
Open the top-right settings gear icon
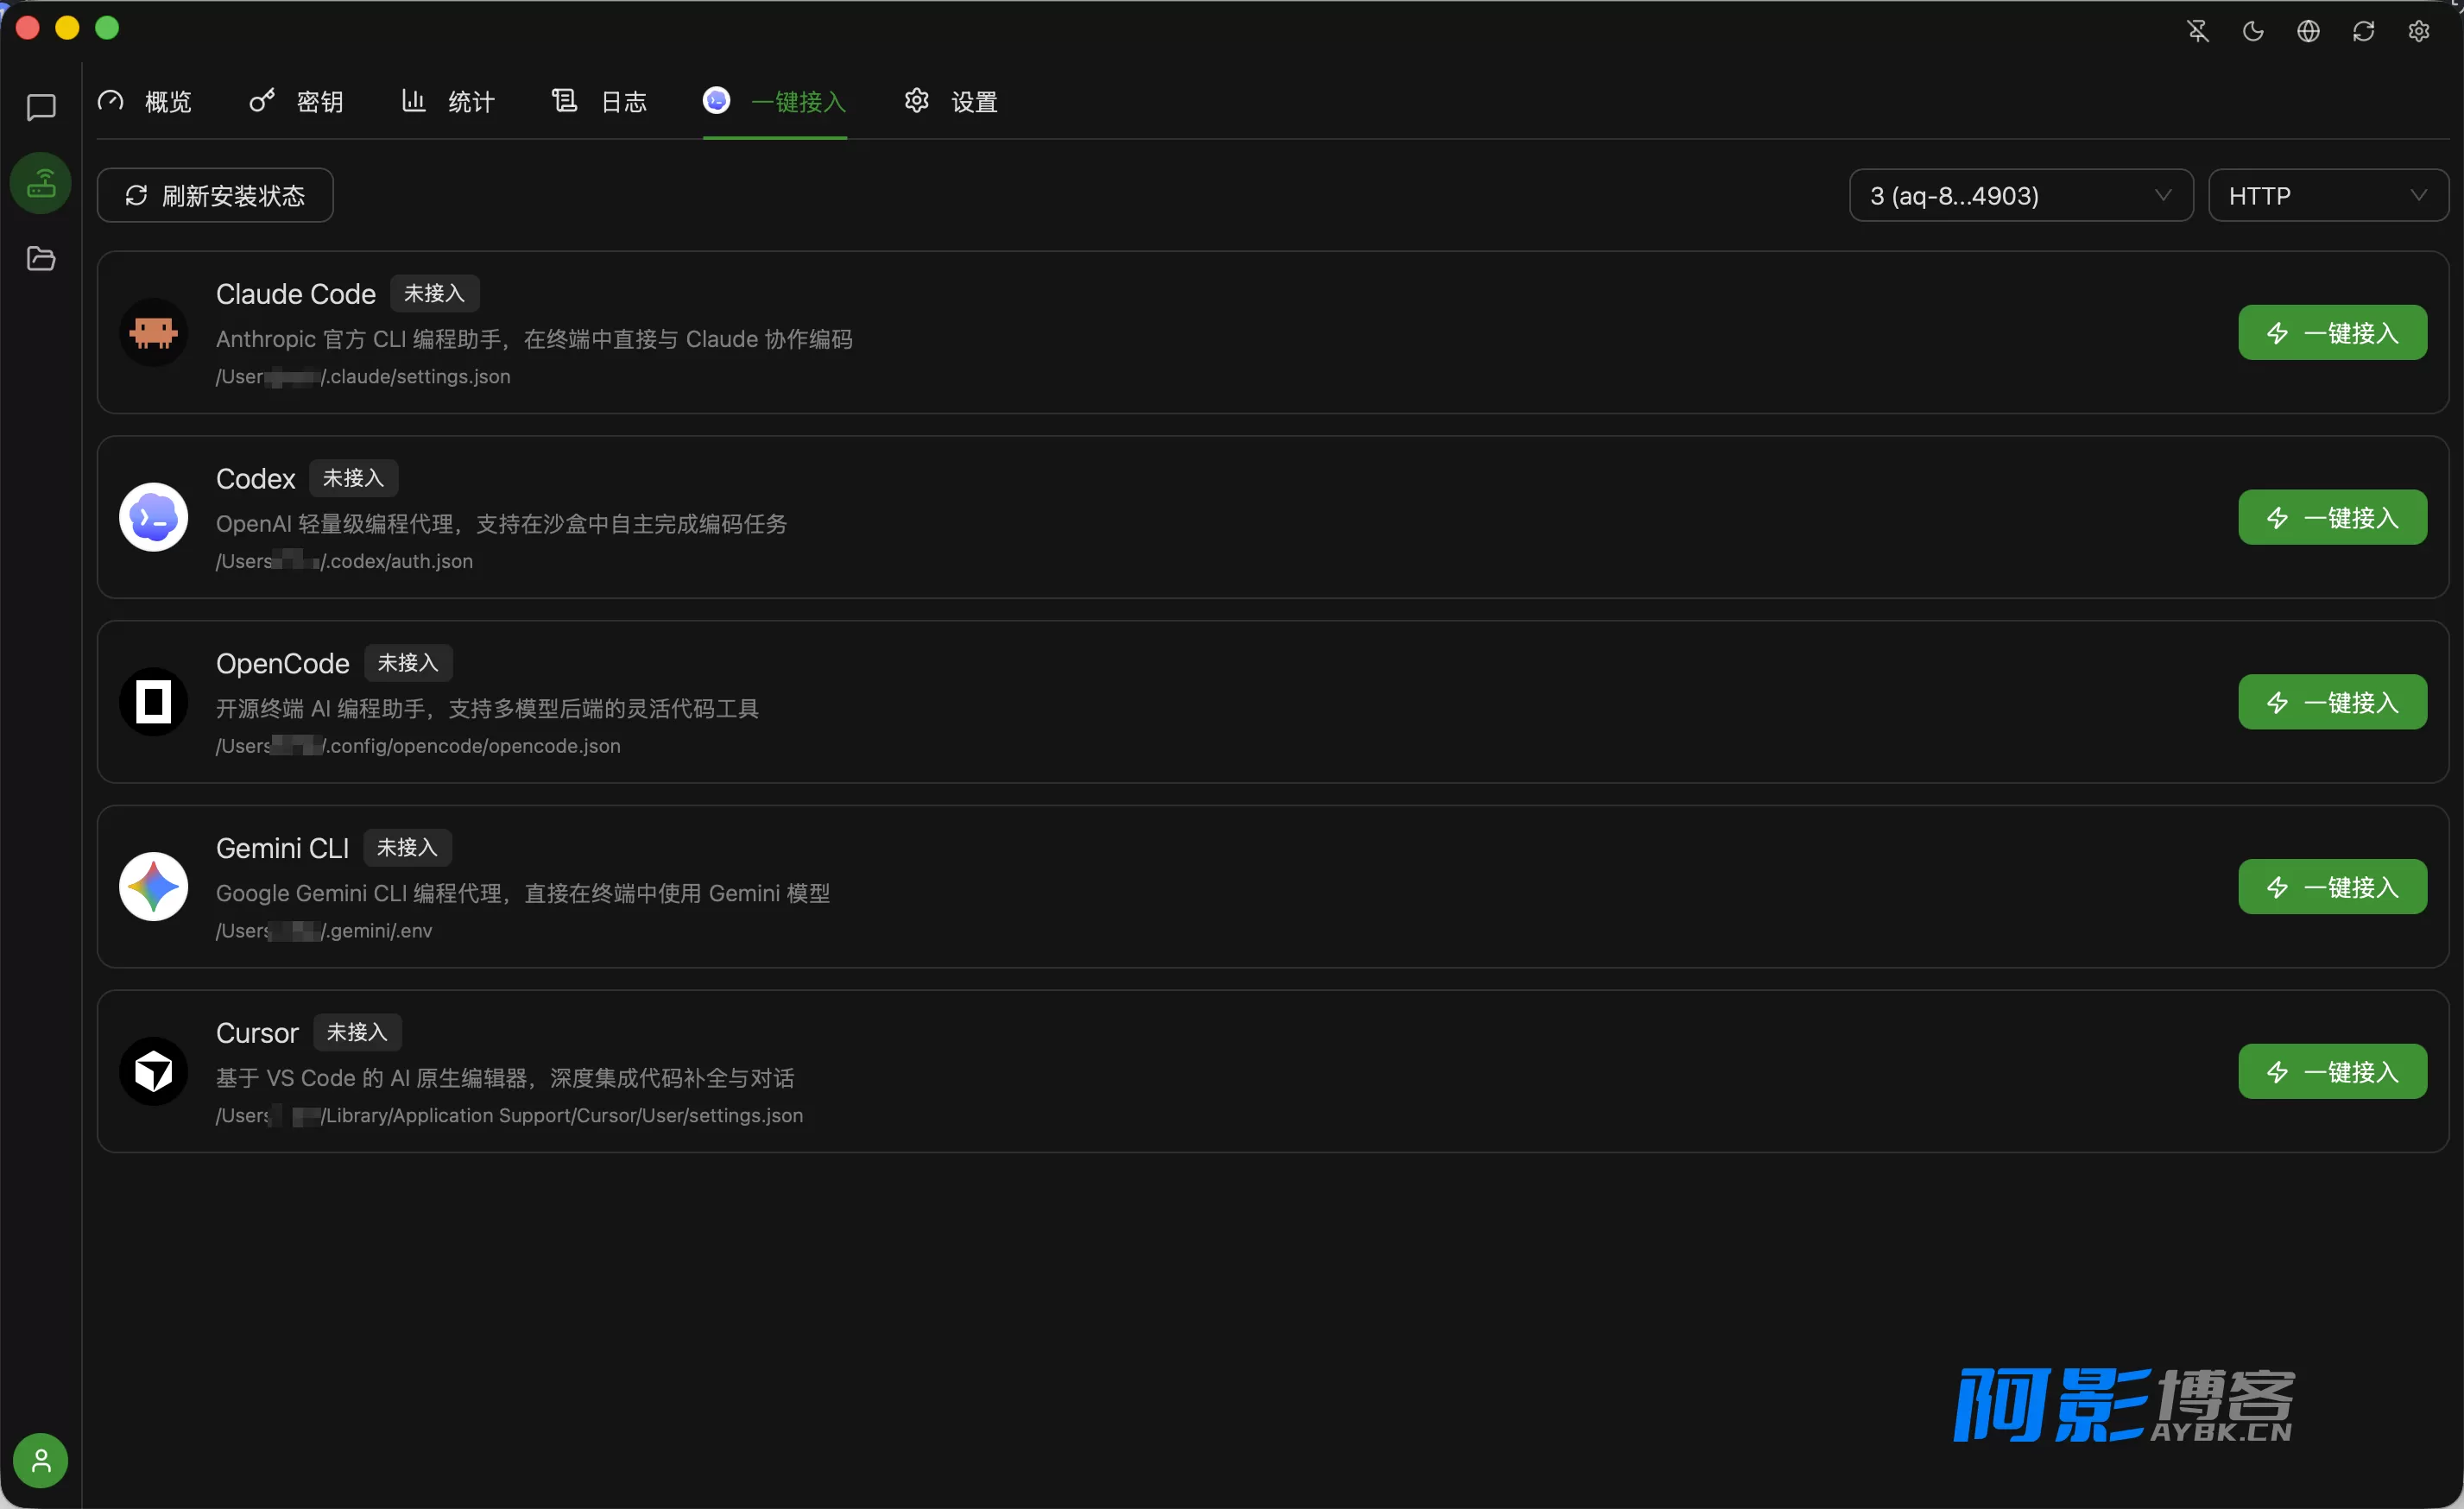(x=2419, y=31)
